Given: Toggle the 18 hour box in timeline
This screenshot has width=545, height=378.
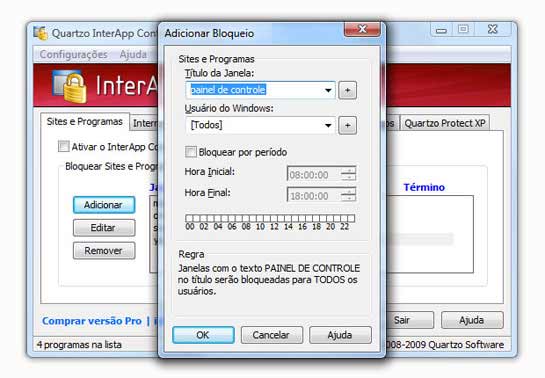Looking at the screenshot, I should pos(316,218).
